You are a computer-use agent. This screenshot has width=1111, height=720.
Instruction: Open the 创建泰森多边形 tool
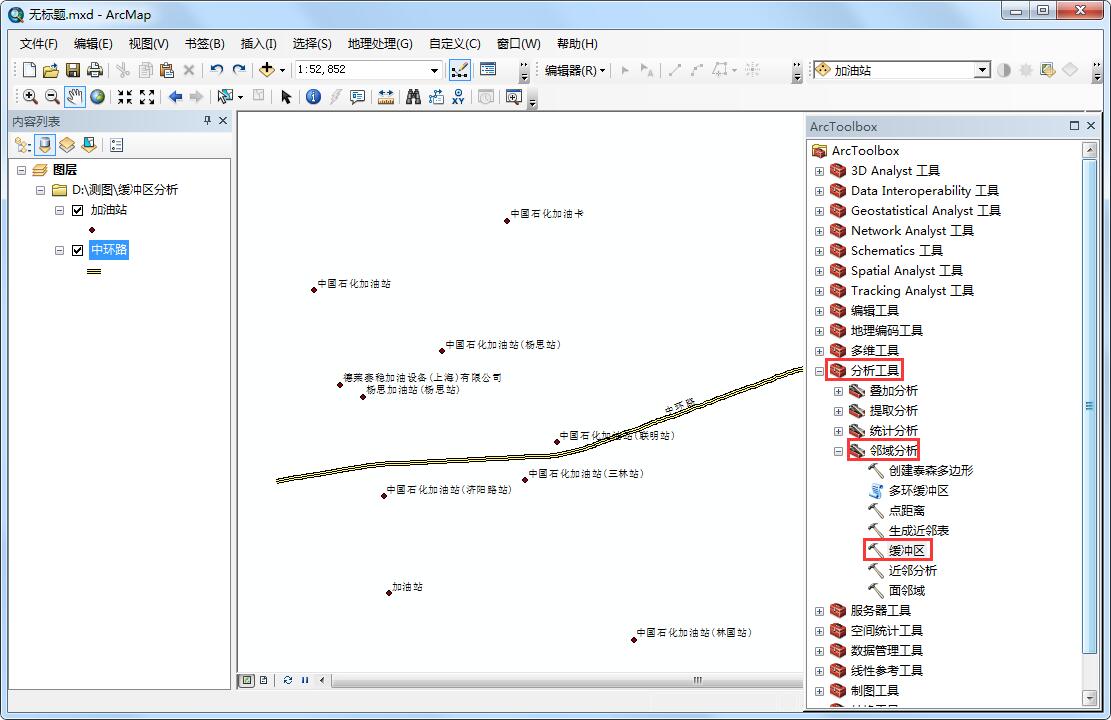pyautogui.click(x=920, y=471)
